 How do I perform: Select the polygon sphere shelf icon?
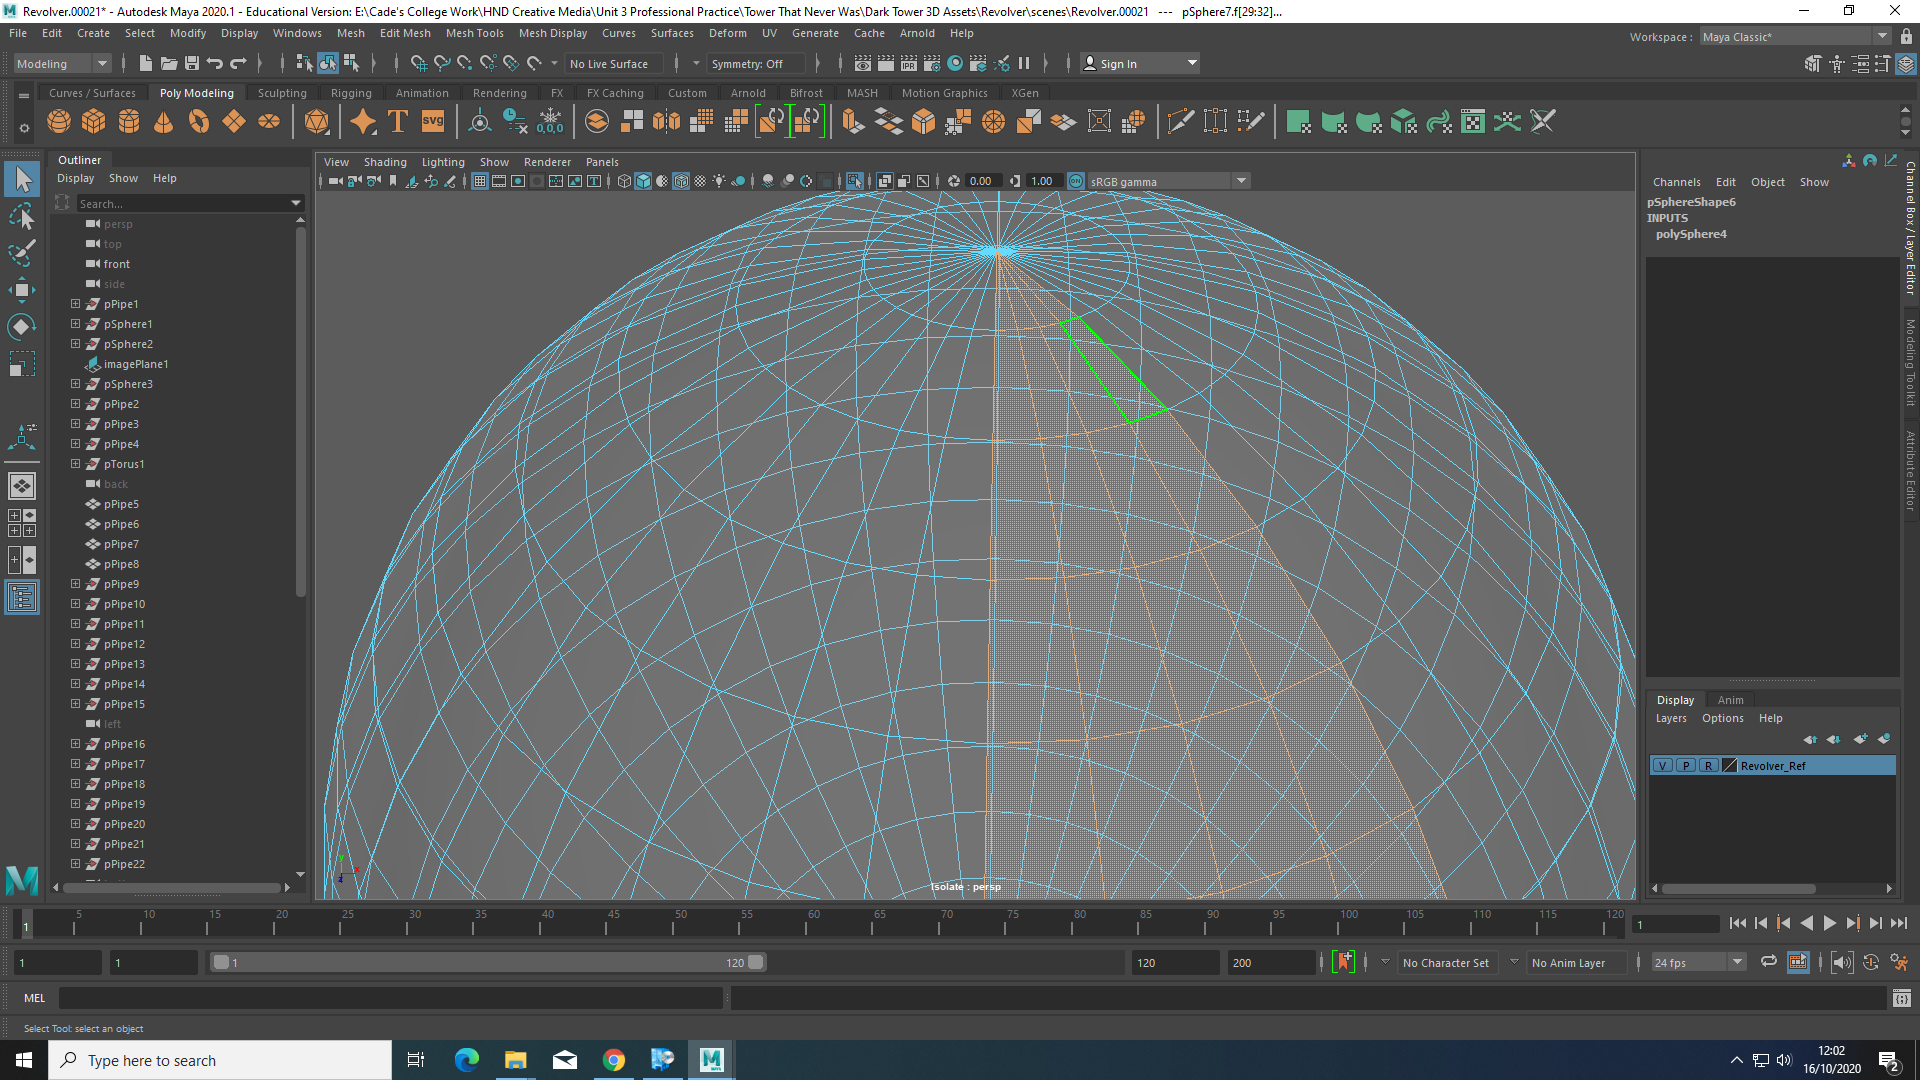click(59, 122)
